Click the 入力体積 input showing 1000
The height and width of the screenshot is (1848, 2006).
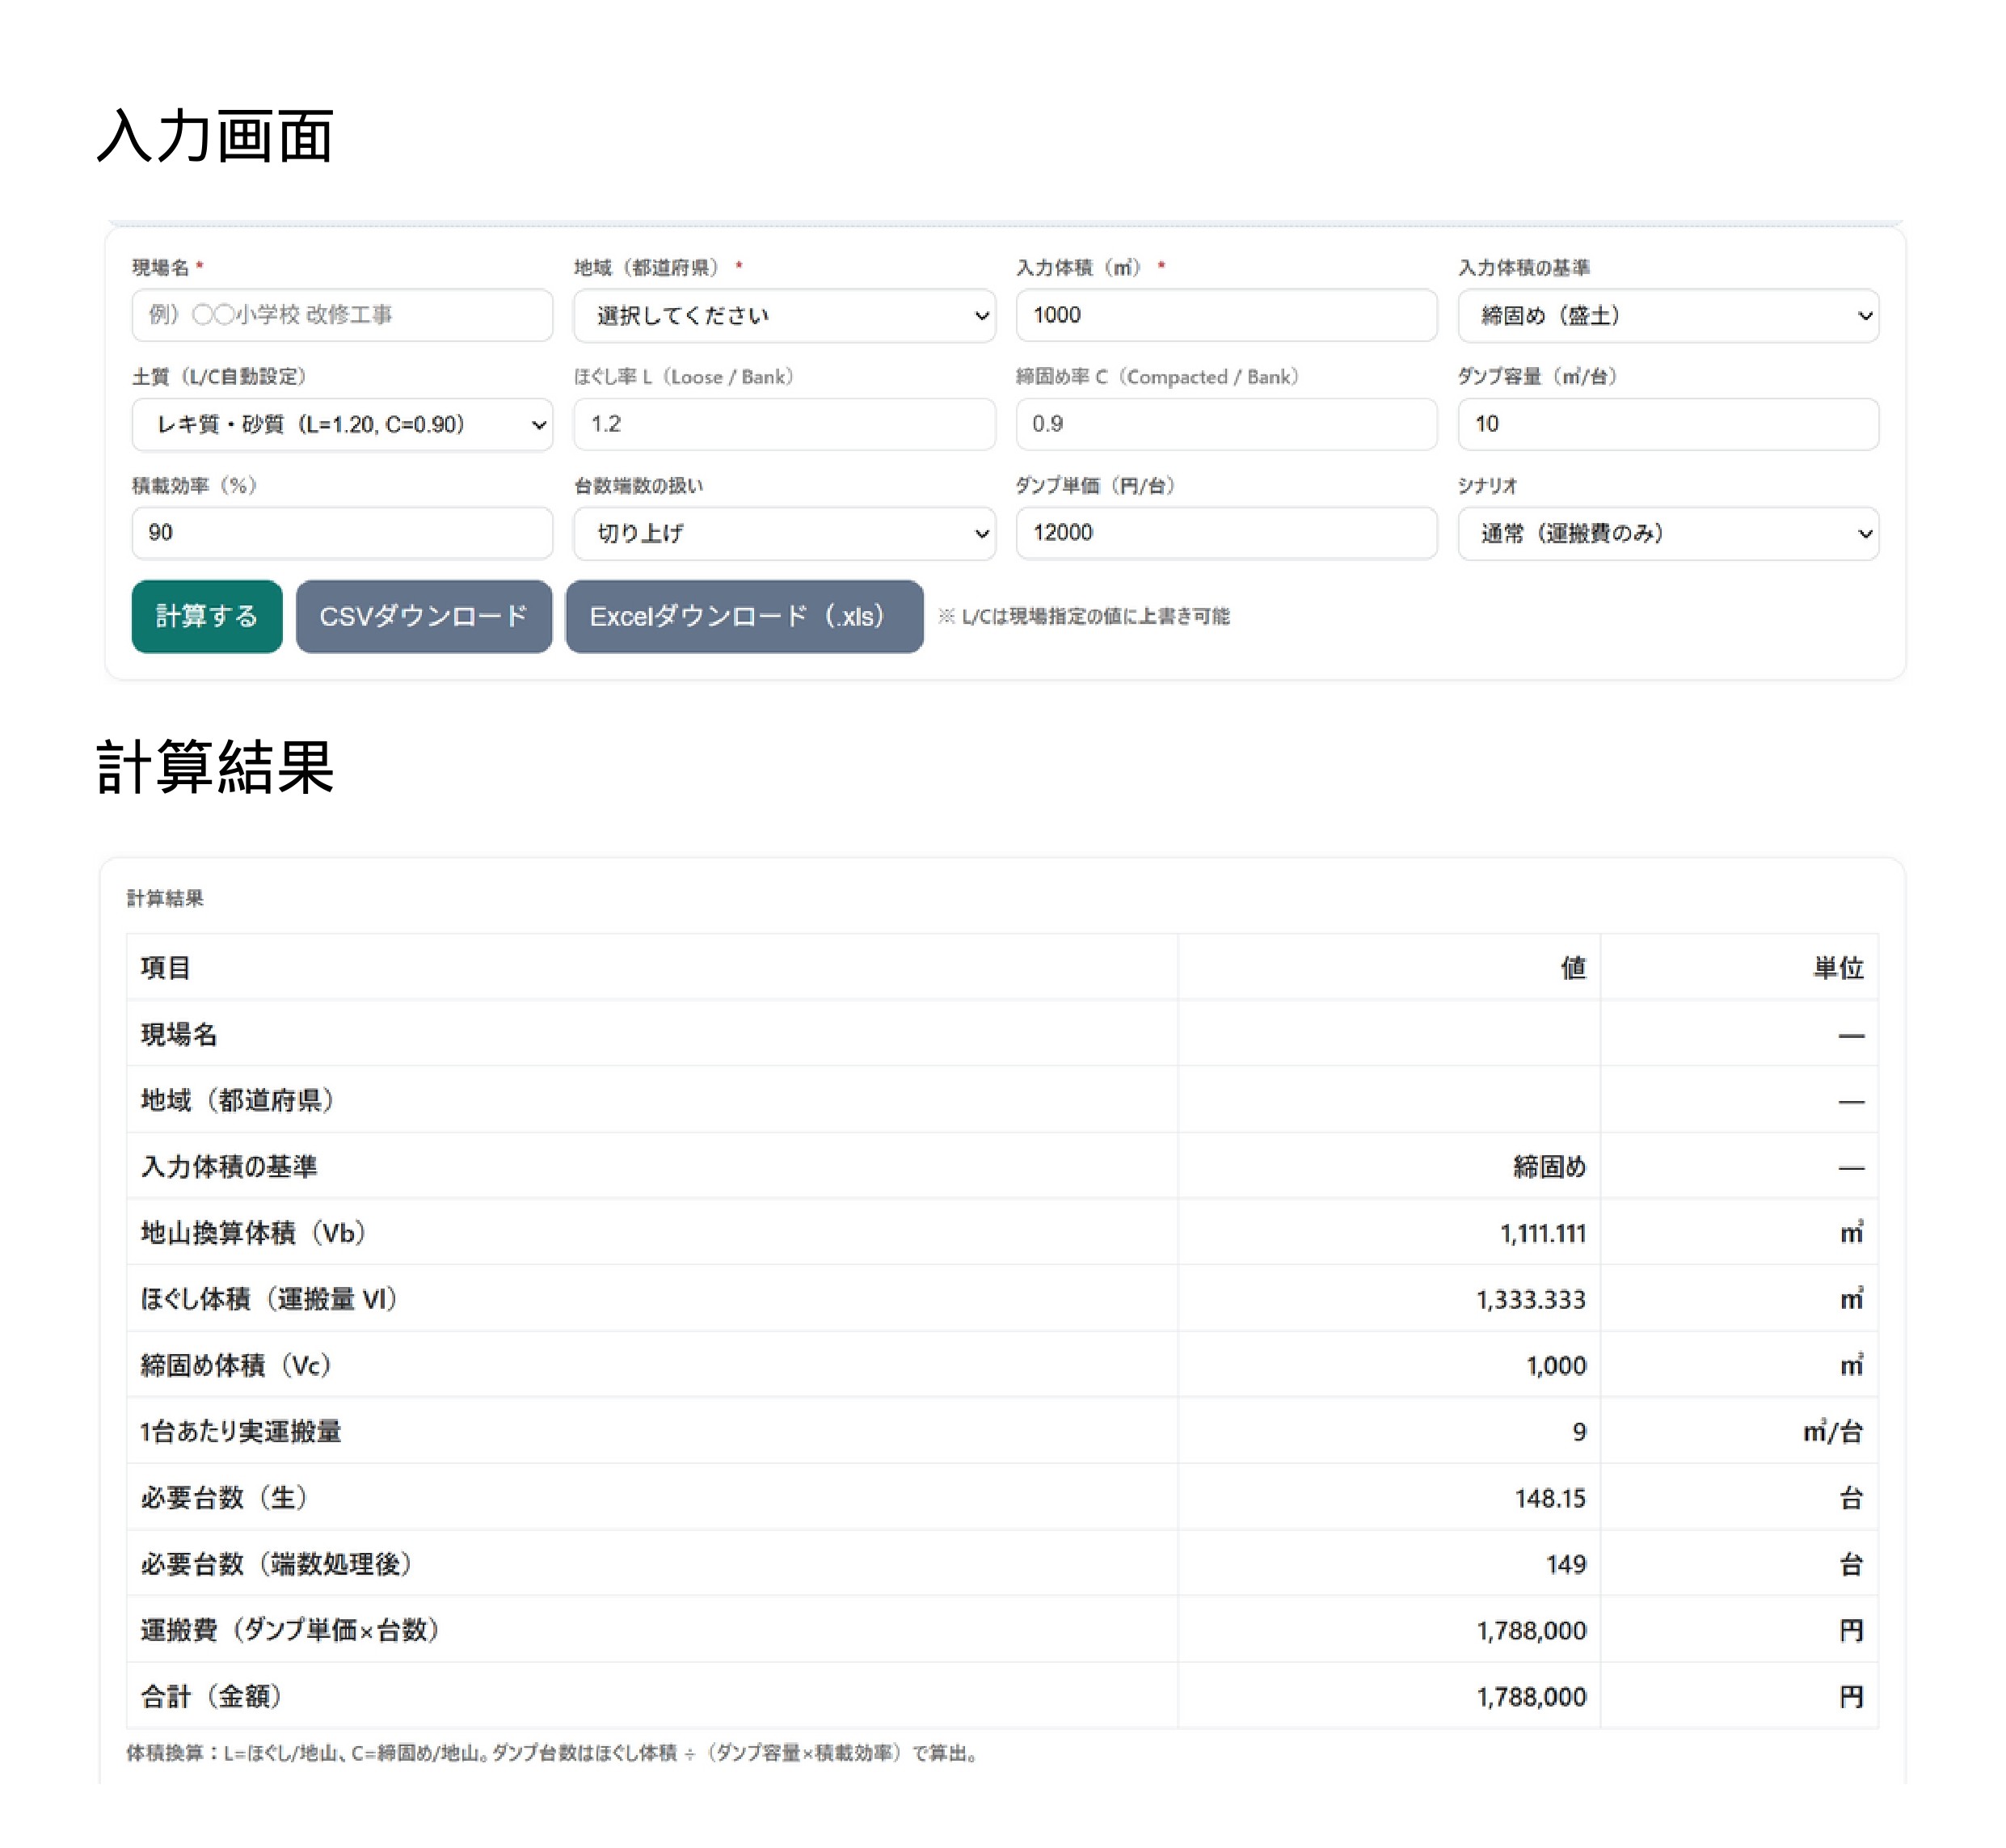coord(1225,315)
